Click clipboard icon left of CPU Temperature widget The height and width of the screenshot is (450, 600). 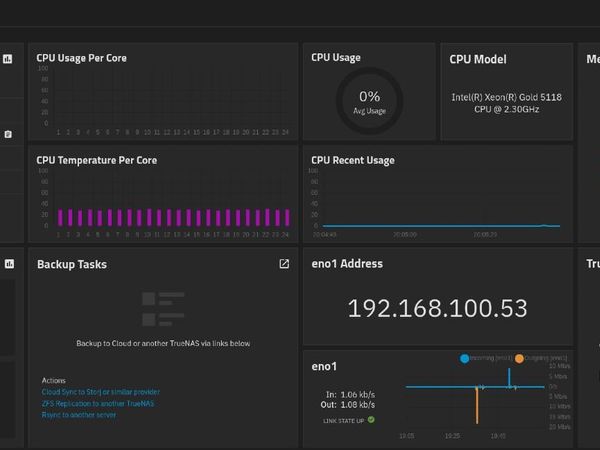tap(8, 134)
